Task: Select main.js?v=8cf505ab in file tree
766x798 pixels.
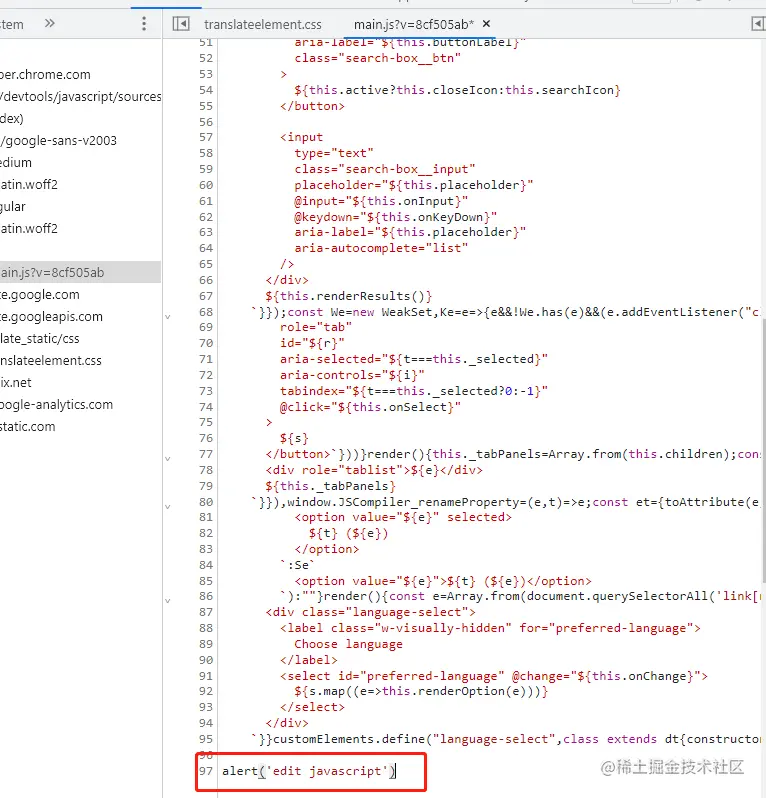Action: coord(80,272)
